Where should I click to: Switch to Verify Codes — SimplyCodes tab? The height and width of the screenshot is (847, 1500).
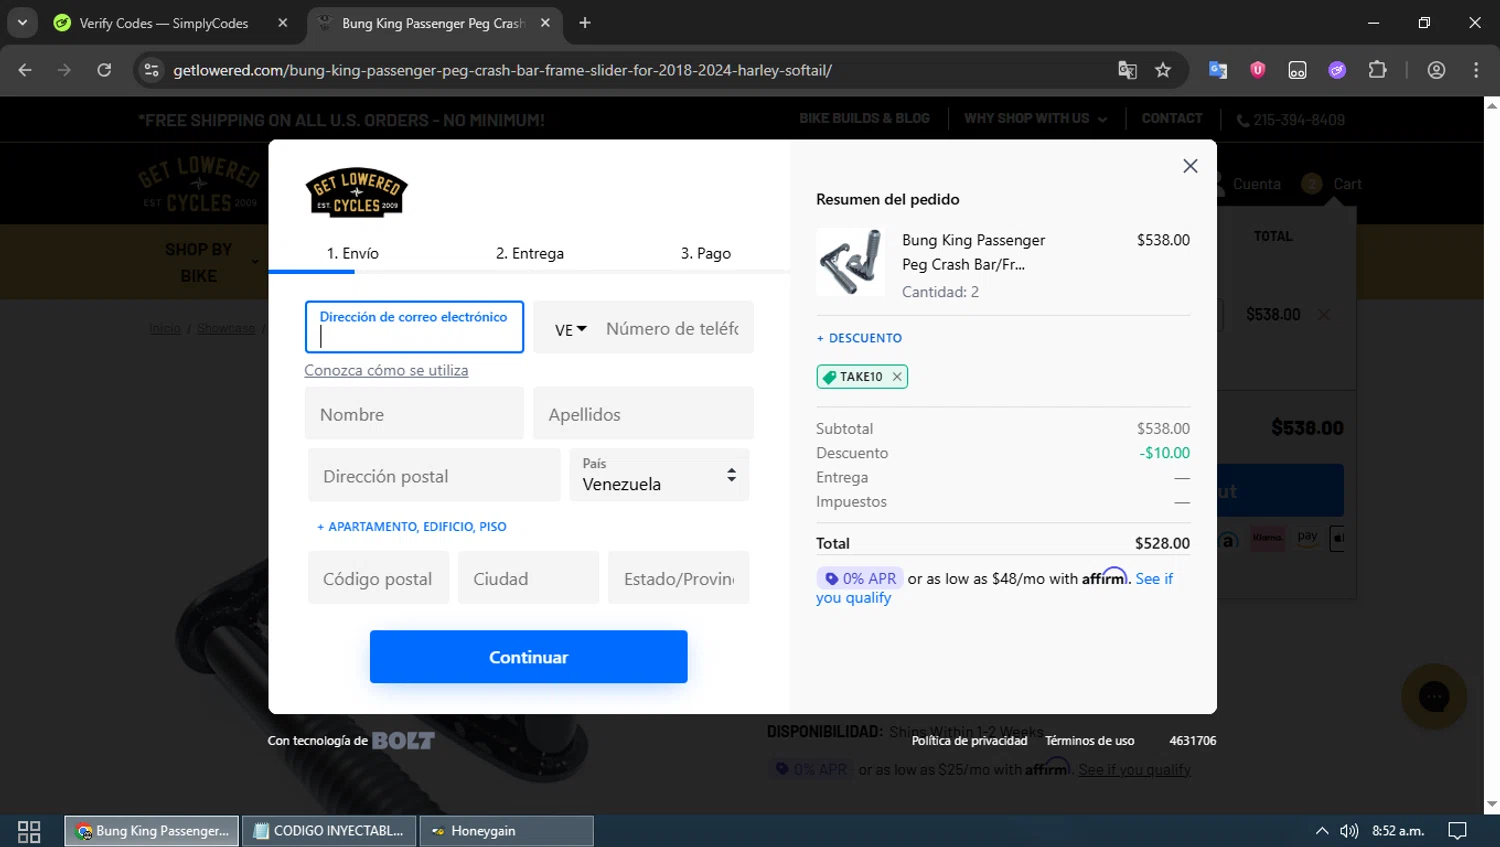tap(164, 23)
